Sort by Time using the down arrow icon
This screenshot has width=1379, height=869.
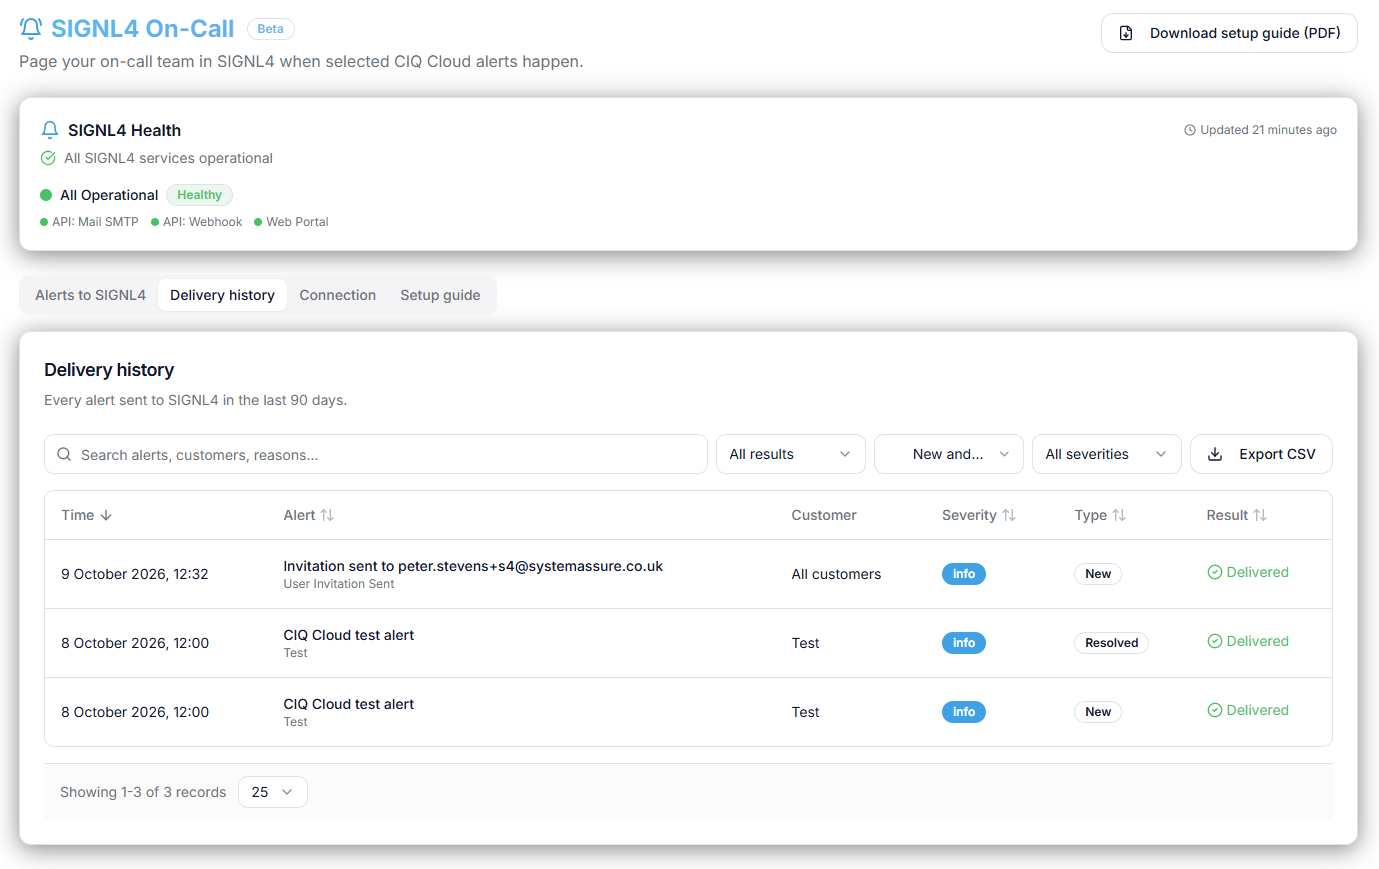coord(106,515)
